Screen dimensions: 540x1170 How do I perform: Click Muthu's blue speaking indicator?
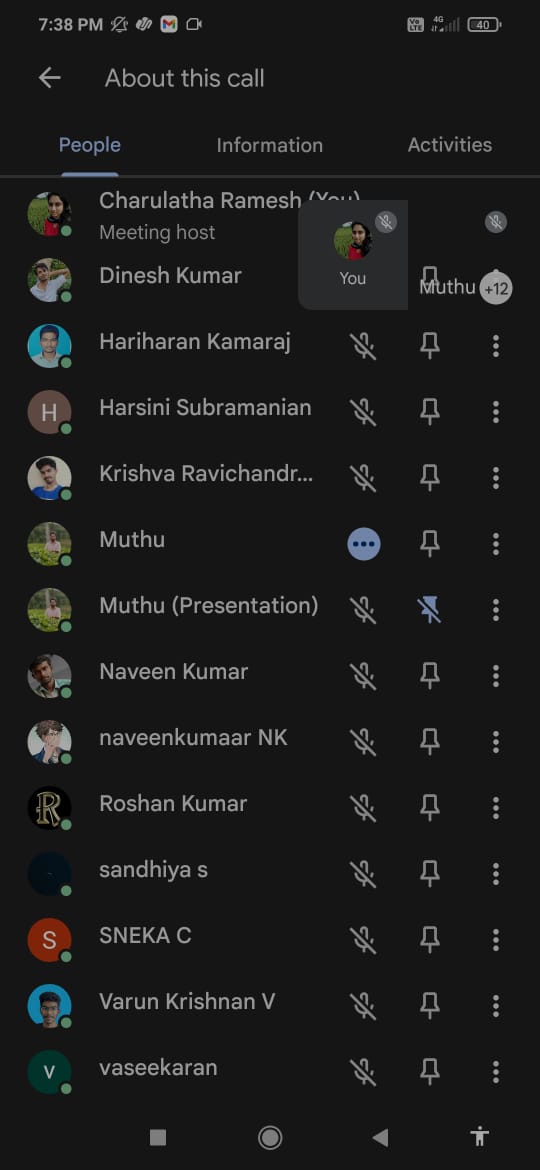click(364, 544)
